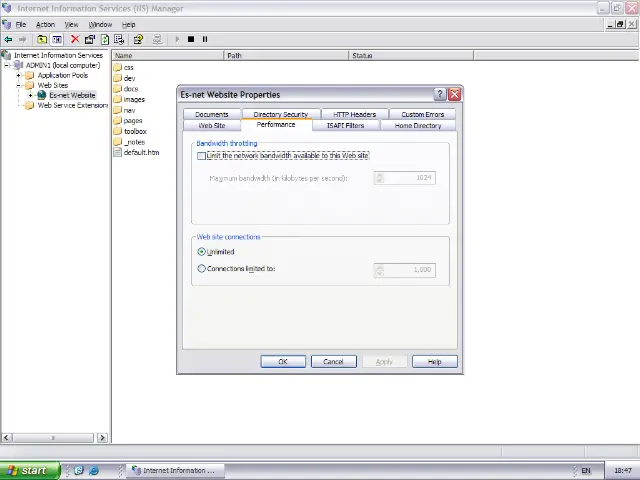Screen dimensions: 640x480
Task: Switch to the Home Directory tab
Action: [418, 125]
